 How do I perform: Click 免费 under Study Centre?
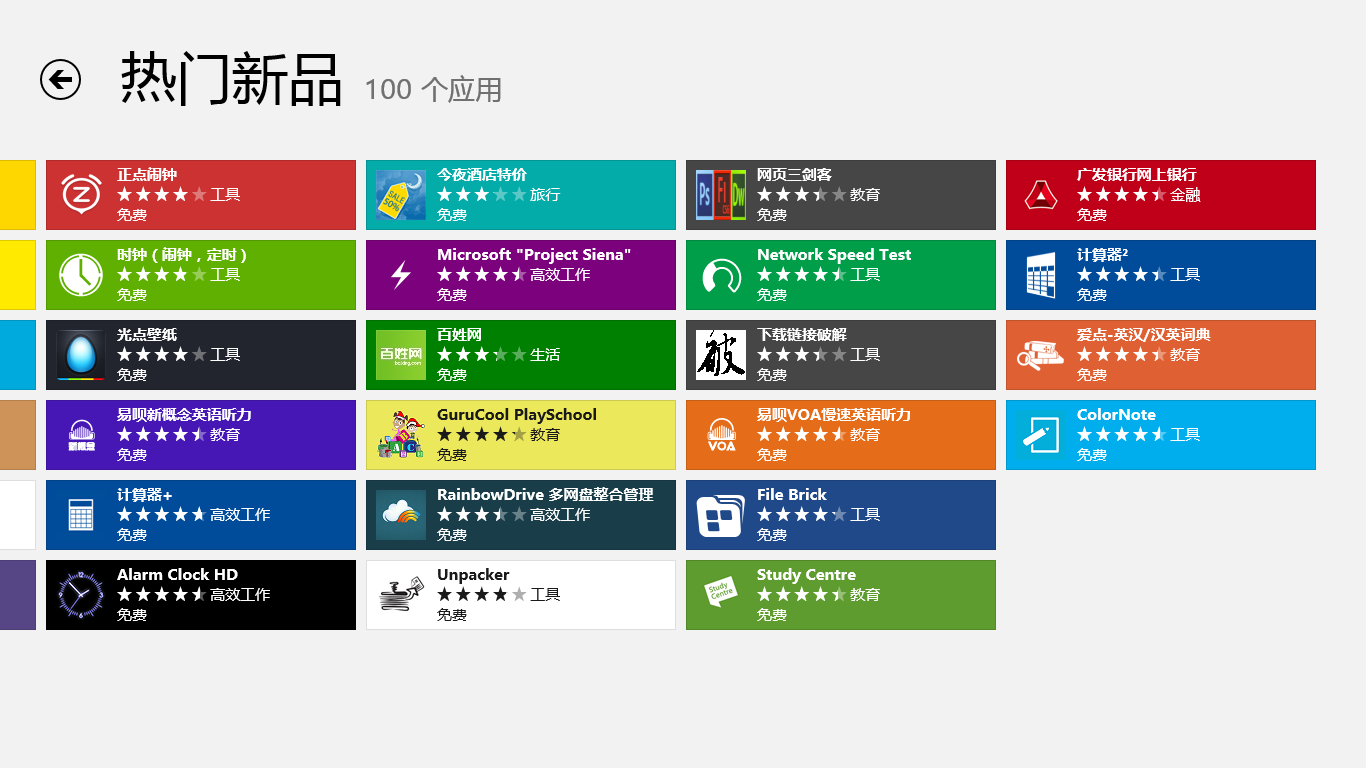[772, 615]
